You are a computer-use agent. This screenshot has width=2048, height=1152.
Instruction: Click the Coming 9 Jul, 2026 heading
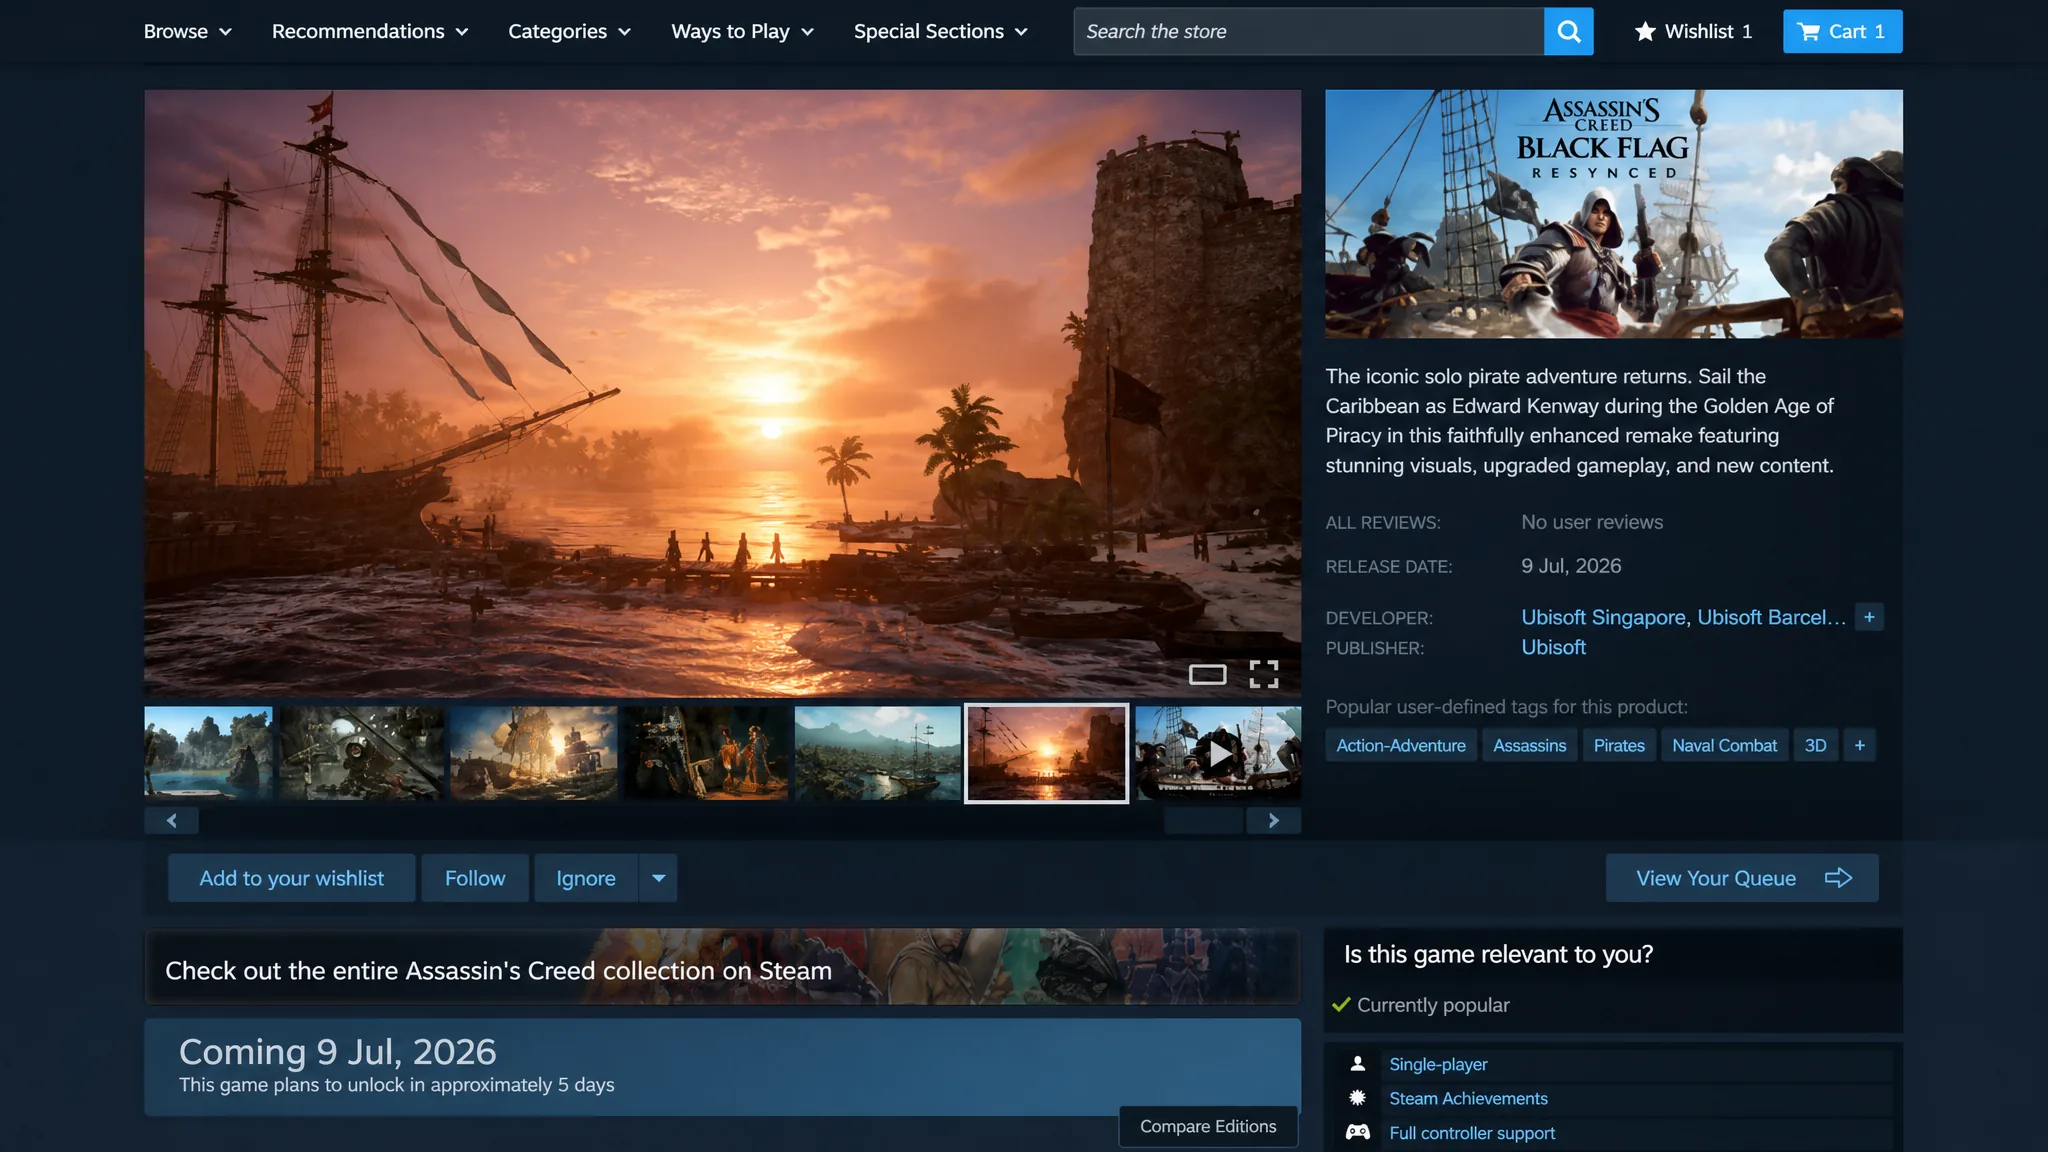[337, 1052]
